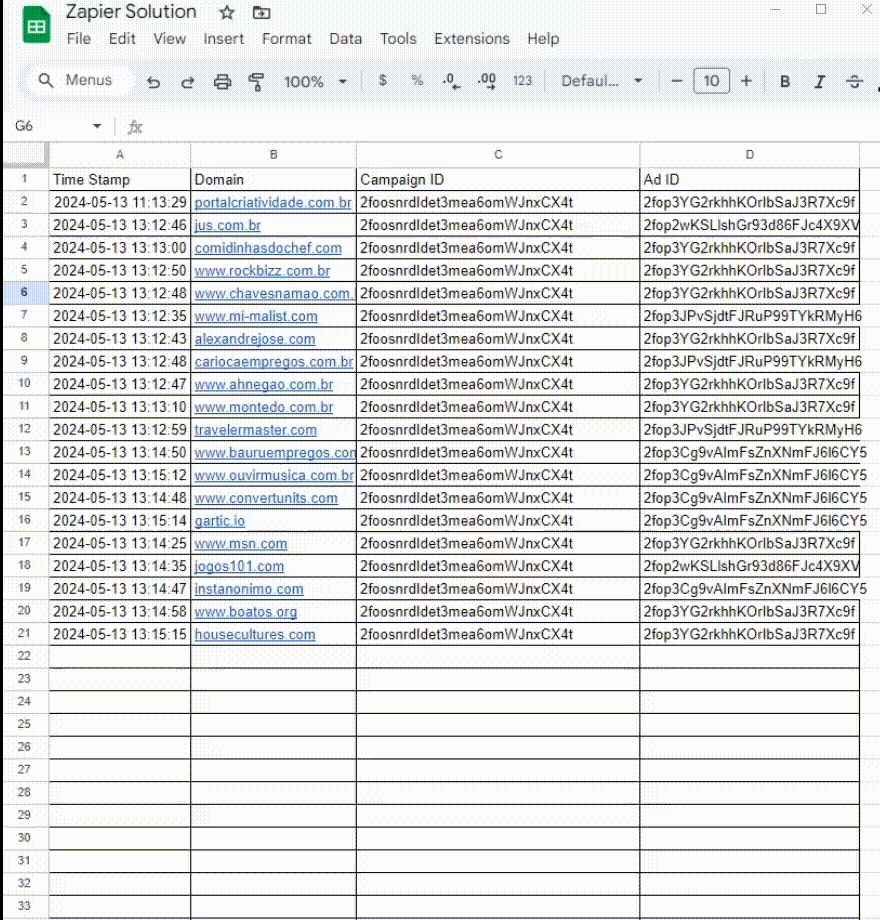
Task: Format as currency with dollar icon
Action: point(383,81)
